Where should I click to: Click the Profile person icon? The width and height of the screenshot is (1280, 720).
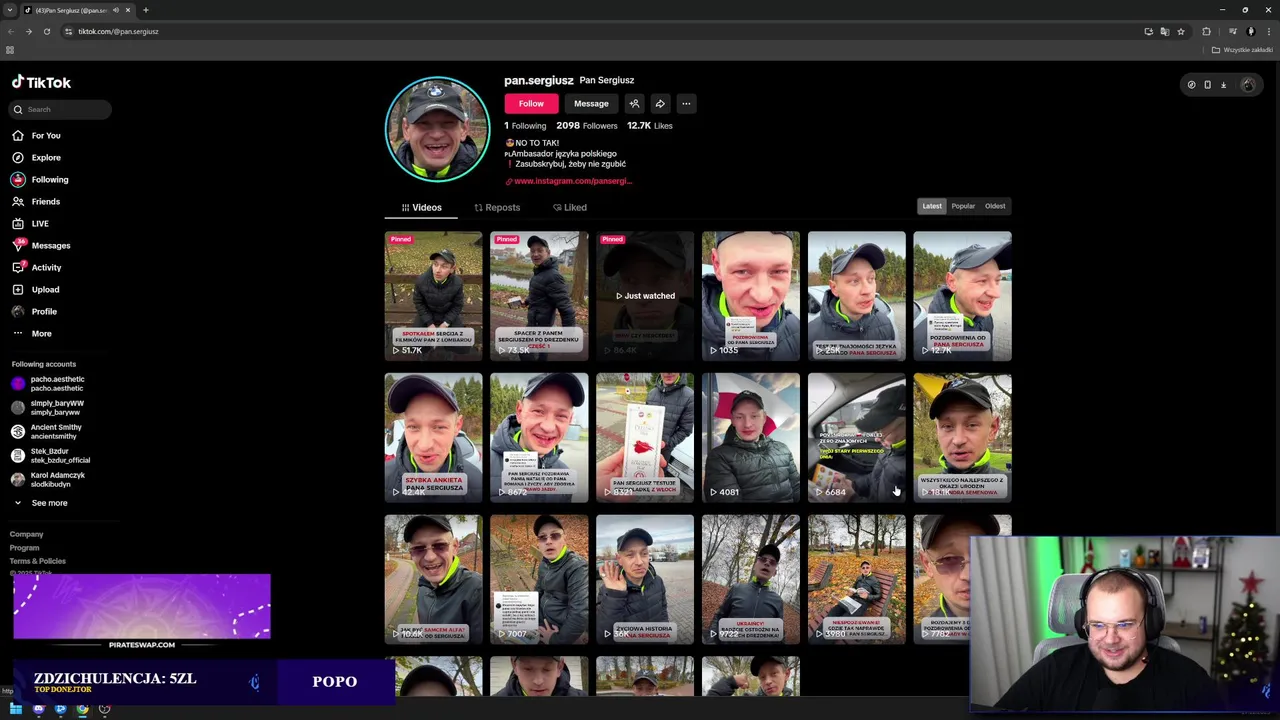[18, 311]
